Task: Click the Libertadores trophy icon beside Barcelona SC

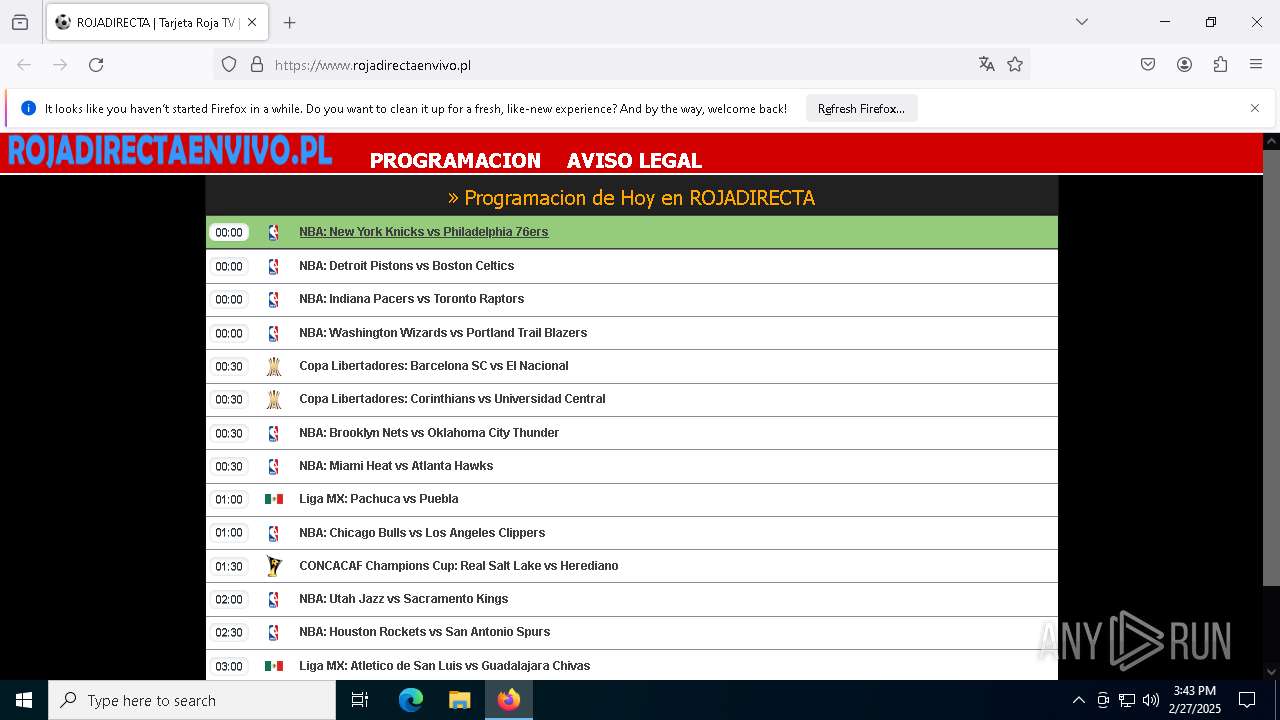Action: point(273,366)
